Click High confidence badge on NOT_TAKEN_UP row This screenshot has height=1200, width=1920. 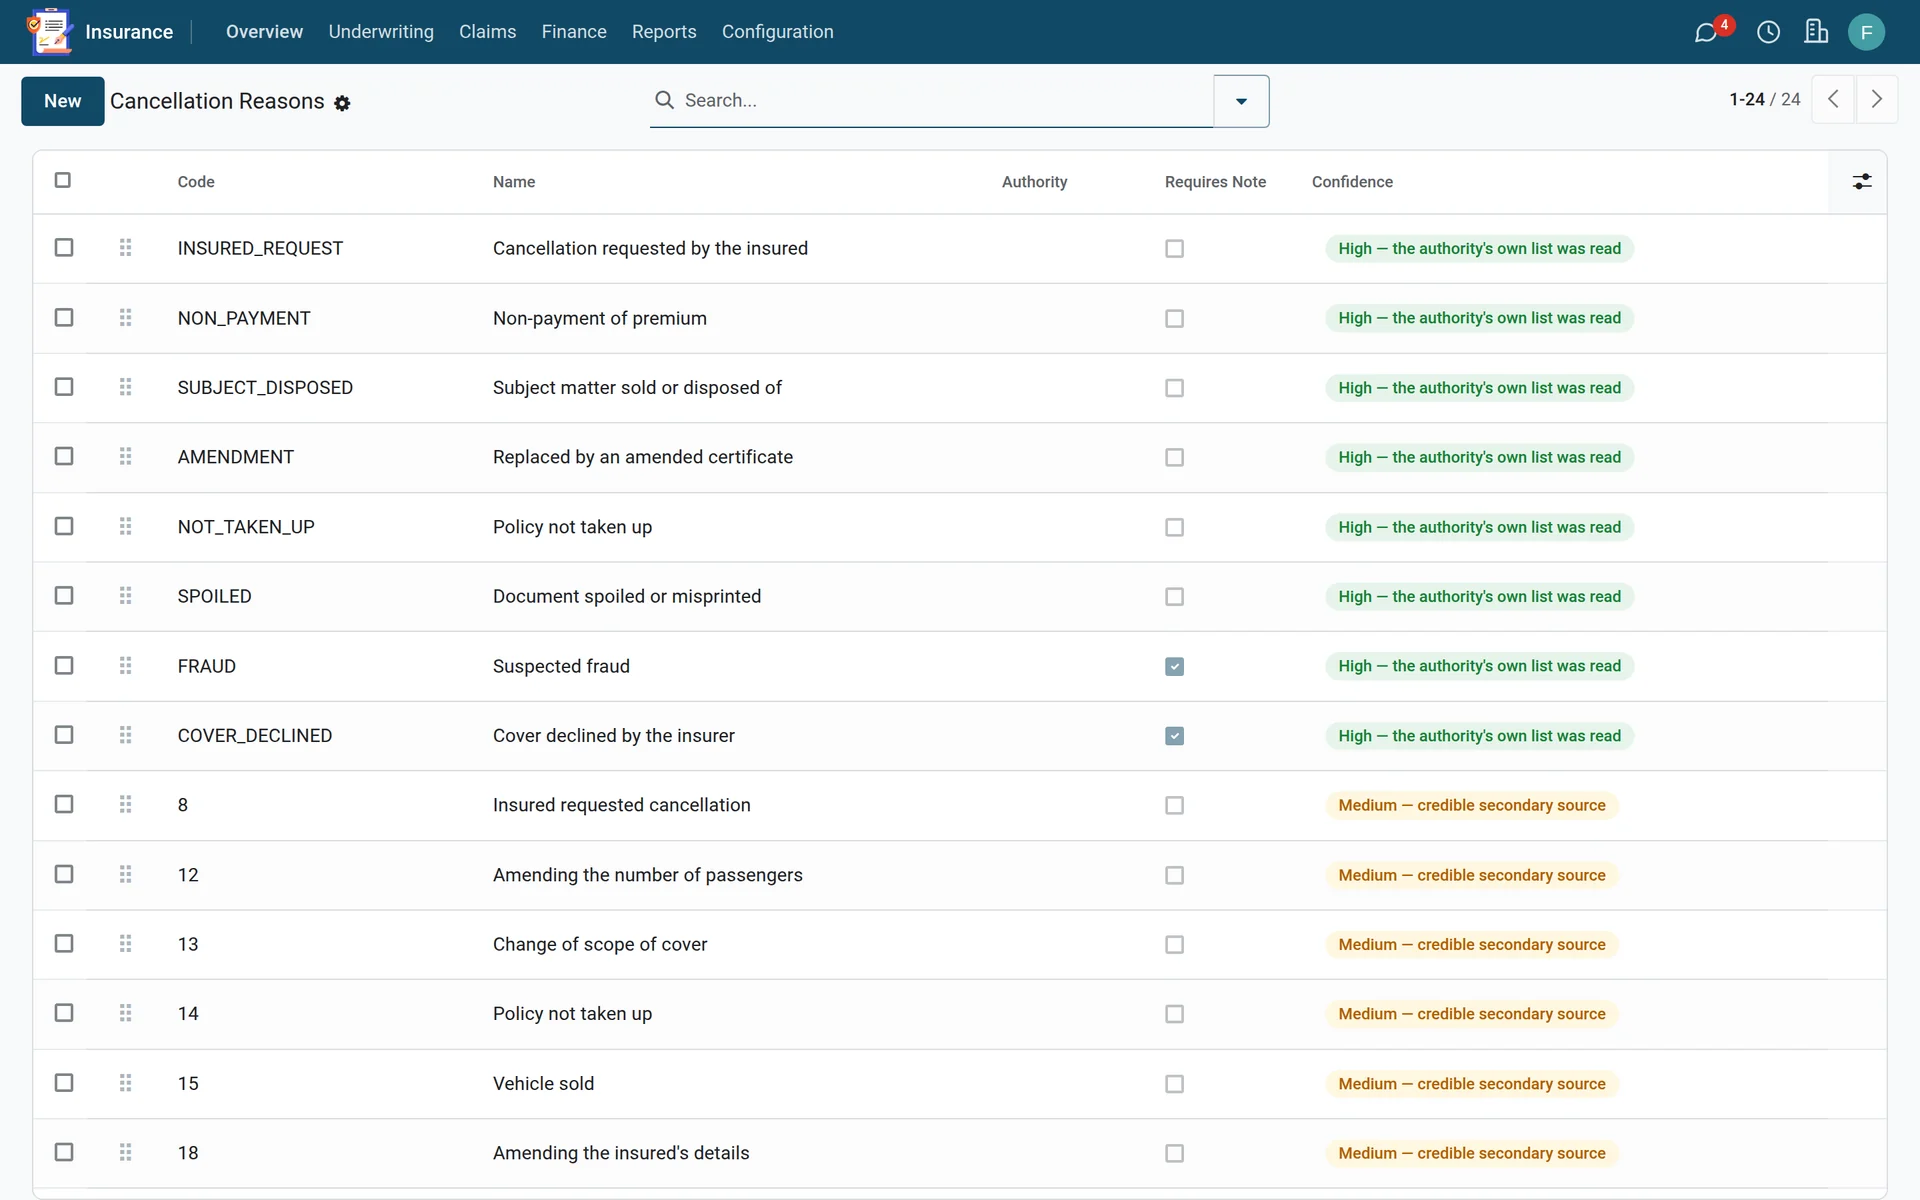coord(1479,527)
